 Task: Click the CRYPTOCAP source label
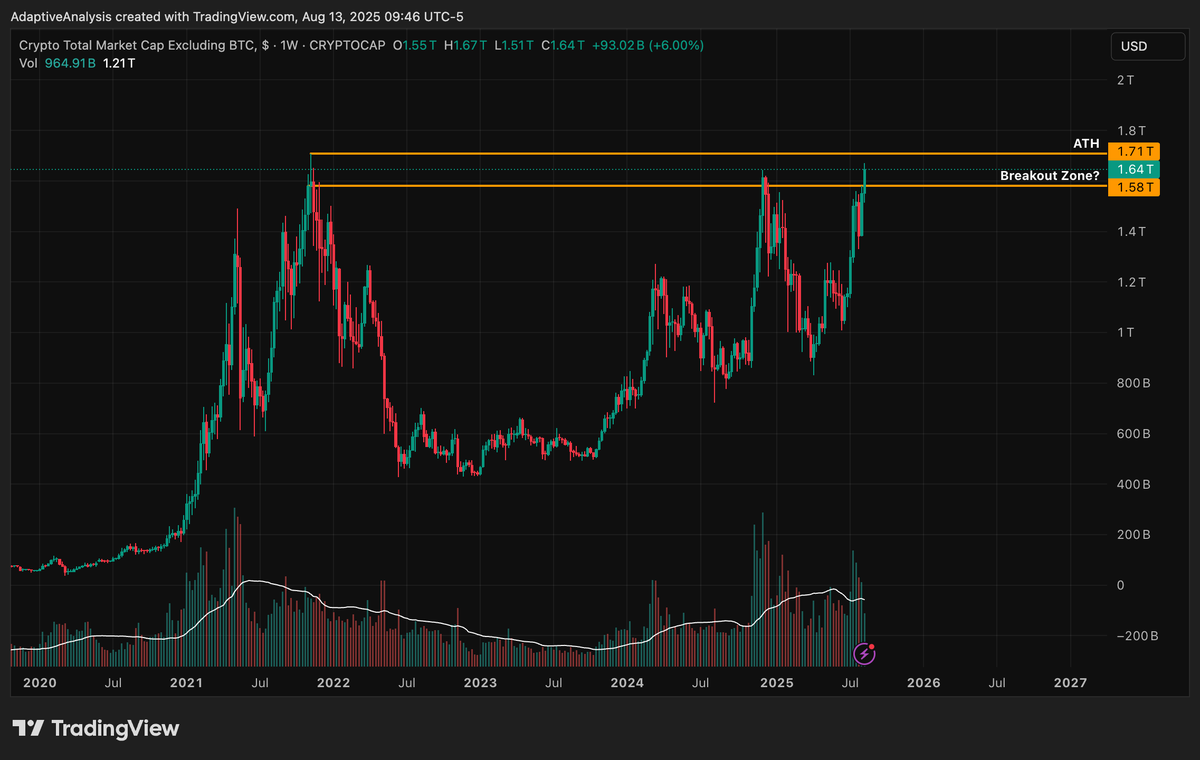[x=348, y=45]
